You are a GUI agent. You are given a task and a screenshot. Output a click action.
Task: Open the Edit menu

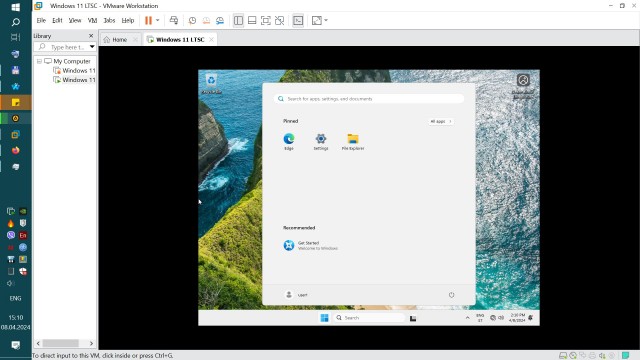click(57, 20)
